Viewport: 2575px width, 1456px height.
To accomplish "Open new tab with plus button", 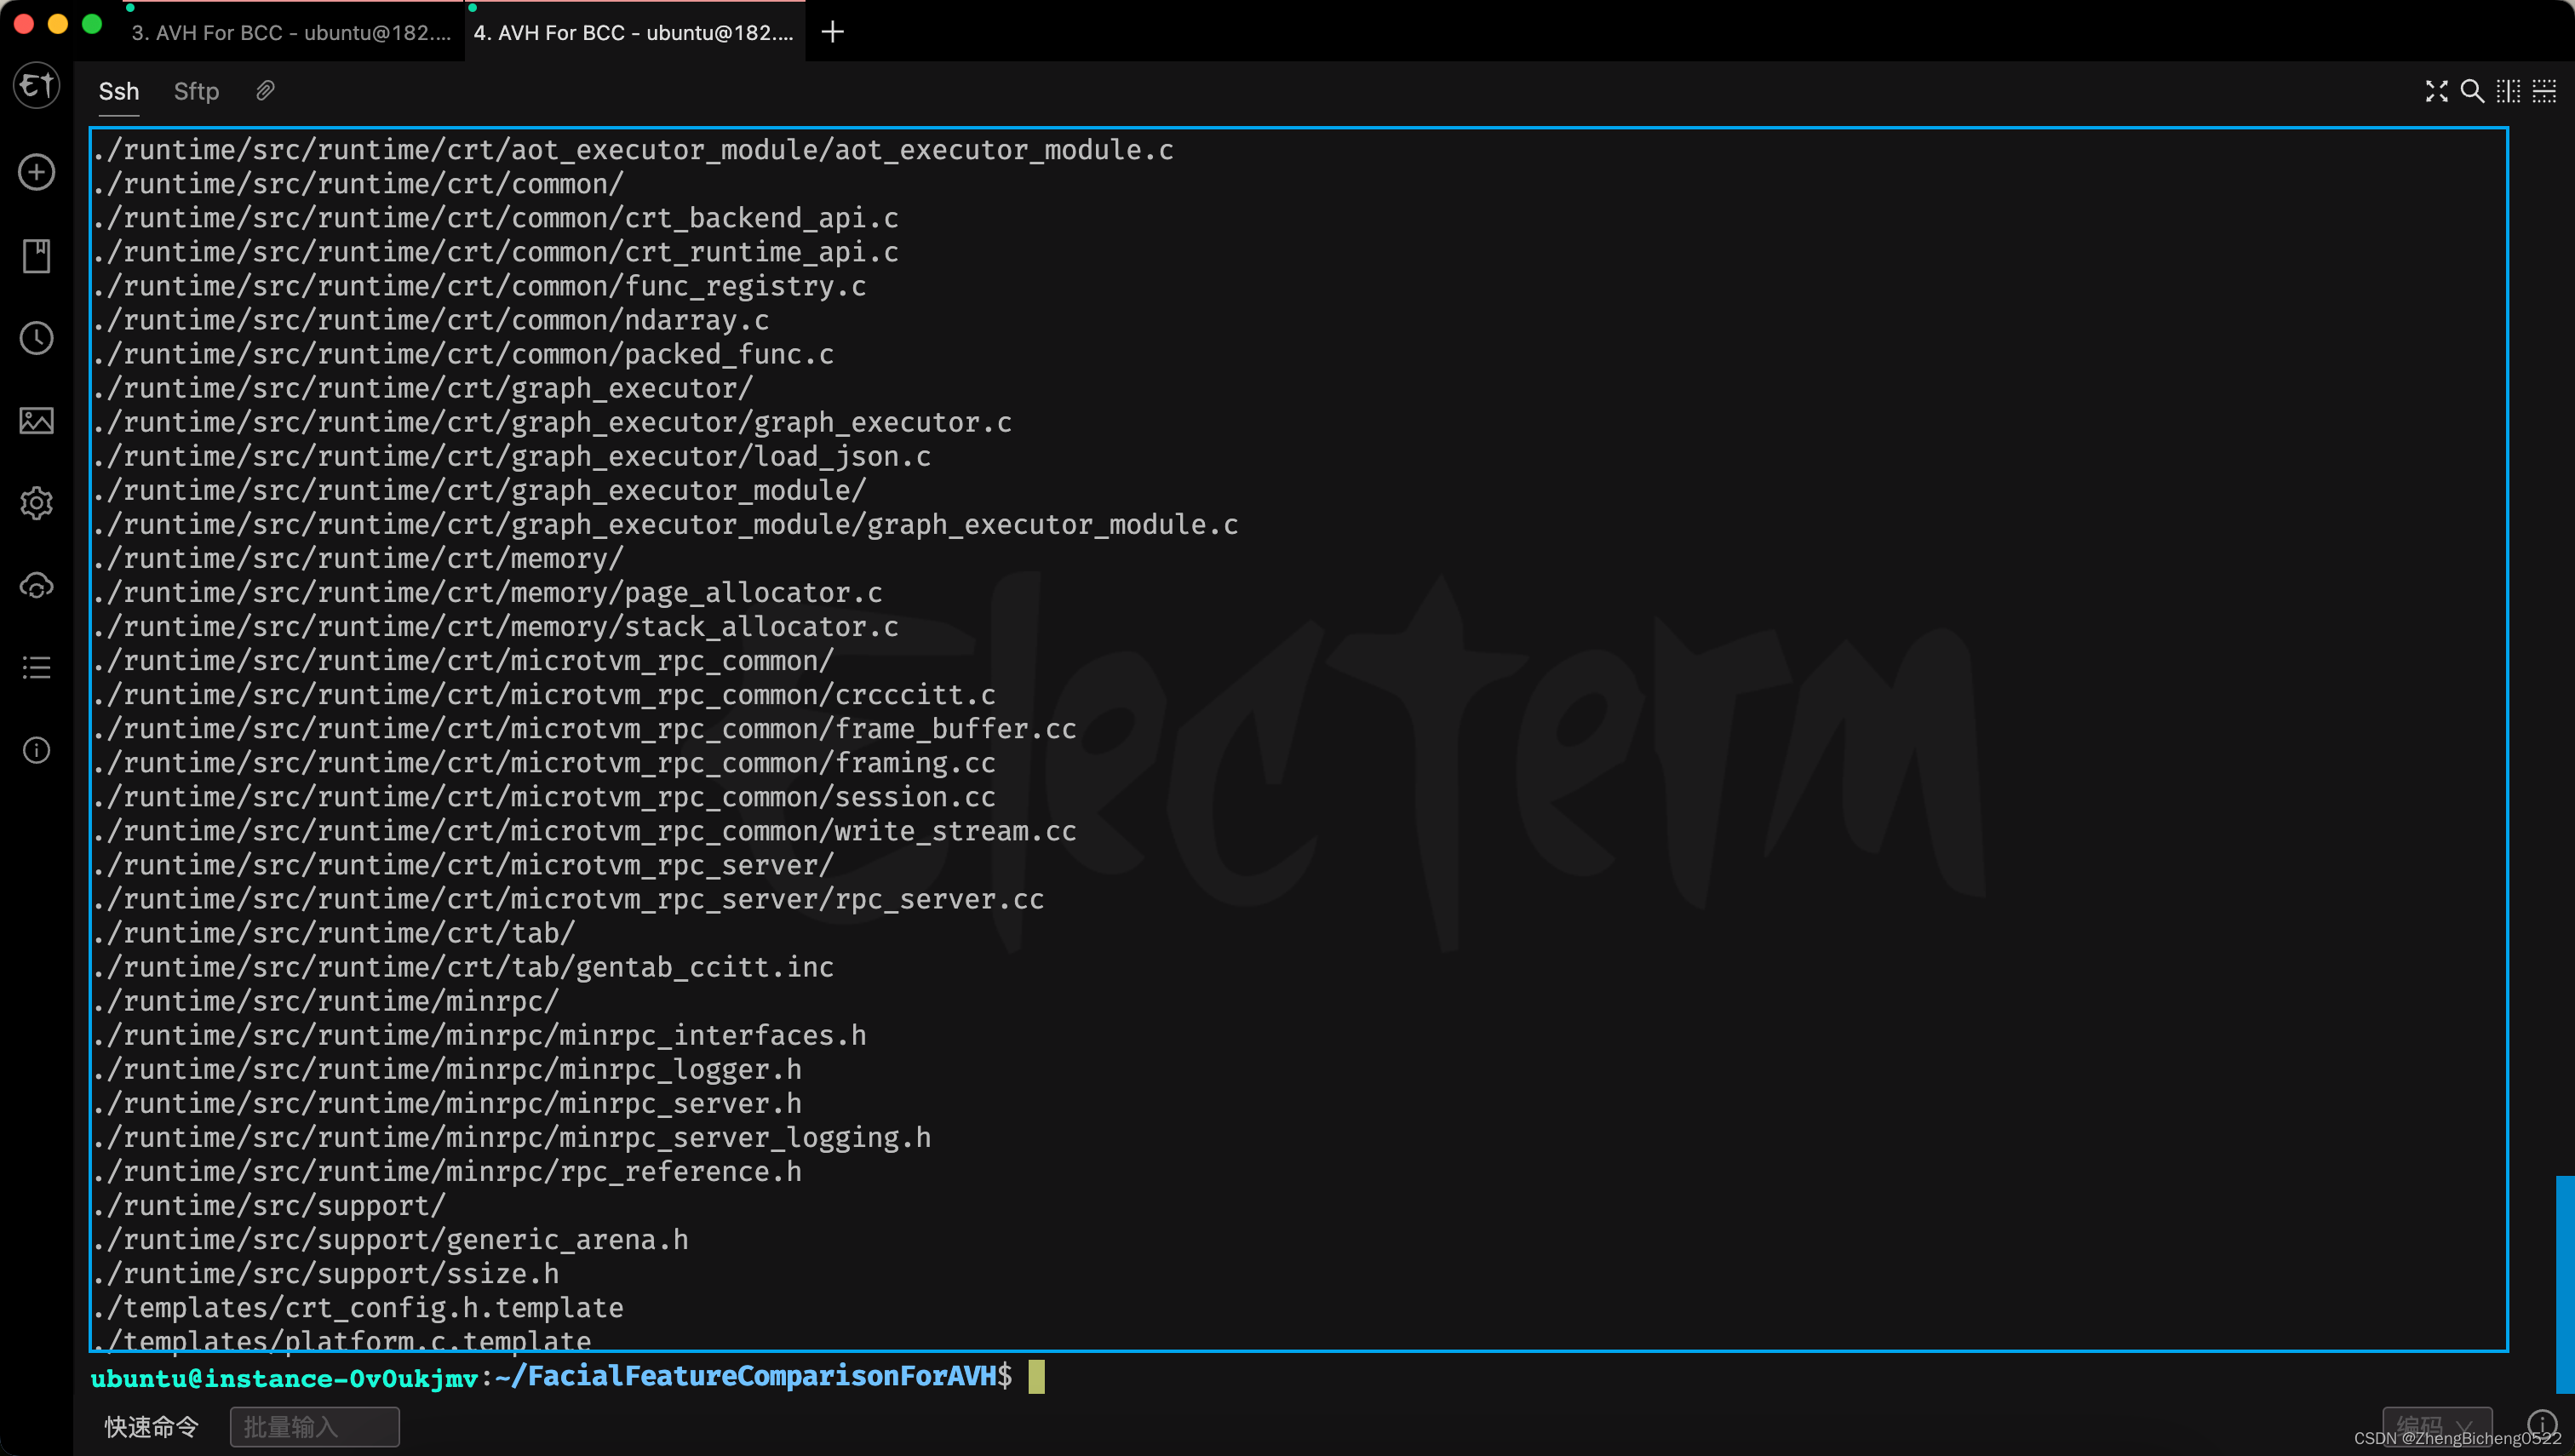I will (x=832, y=32).
